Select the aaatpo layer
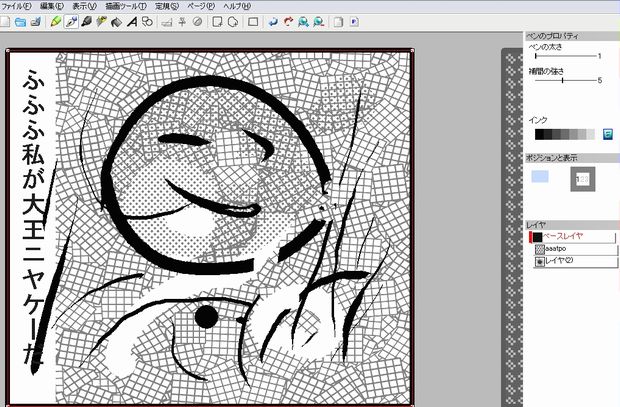 575,249
